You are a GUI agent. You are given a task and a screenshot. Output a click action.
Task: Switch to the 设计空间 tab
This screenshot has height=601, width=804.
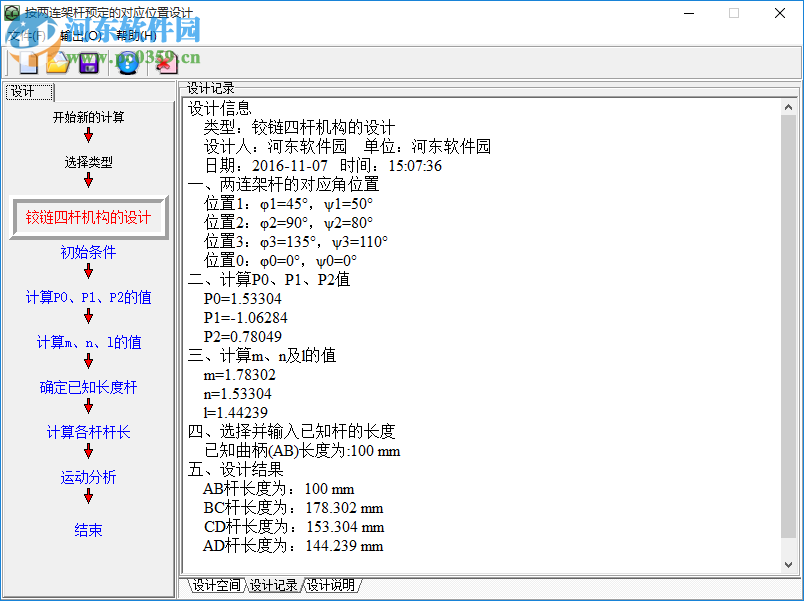(216, 585)
